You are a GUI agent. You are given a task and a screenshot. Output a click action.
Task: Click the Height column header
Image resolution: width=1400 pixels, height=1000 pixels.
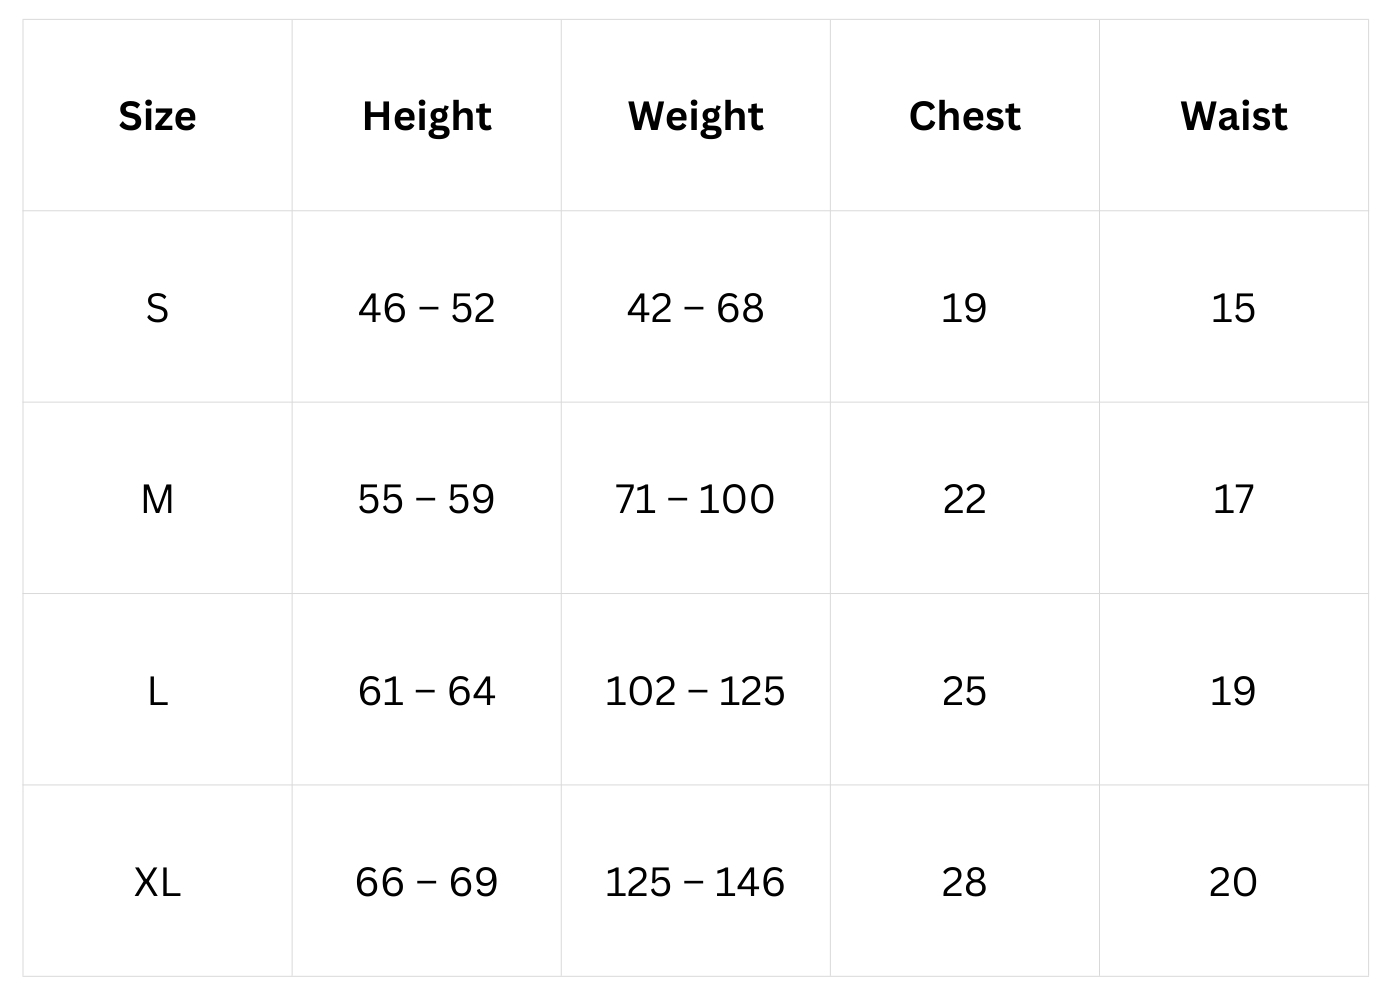click(x=427, y=116)
